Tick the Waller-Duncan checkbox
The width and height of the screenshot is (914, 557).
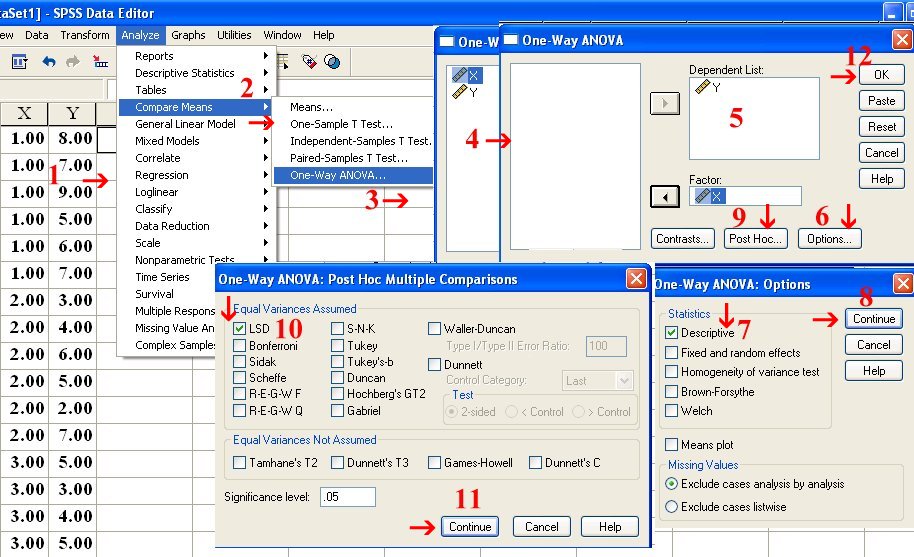click(434, 329)
